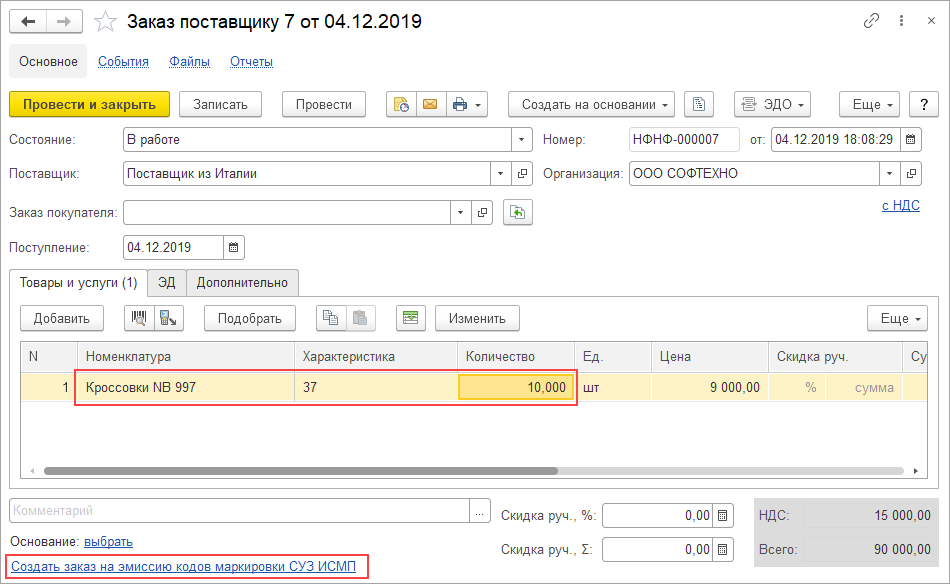
Task: Expand the Организация dropdown arrow
Action: click(x=889, y=173)
